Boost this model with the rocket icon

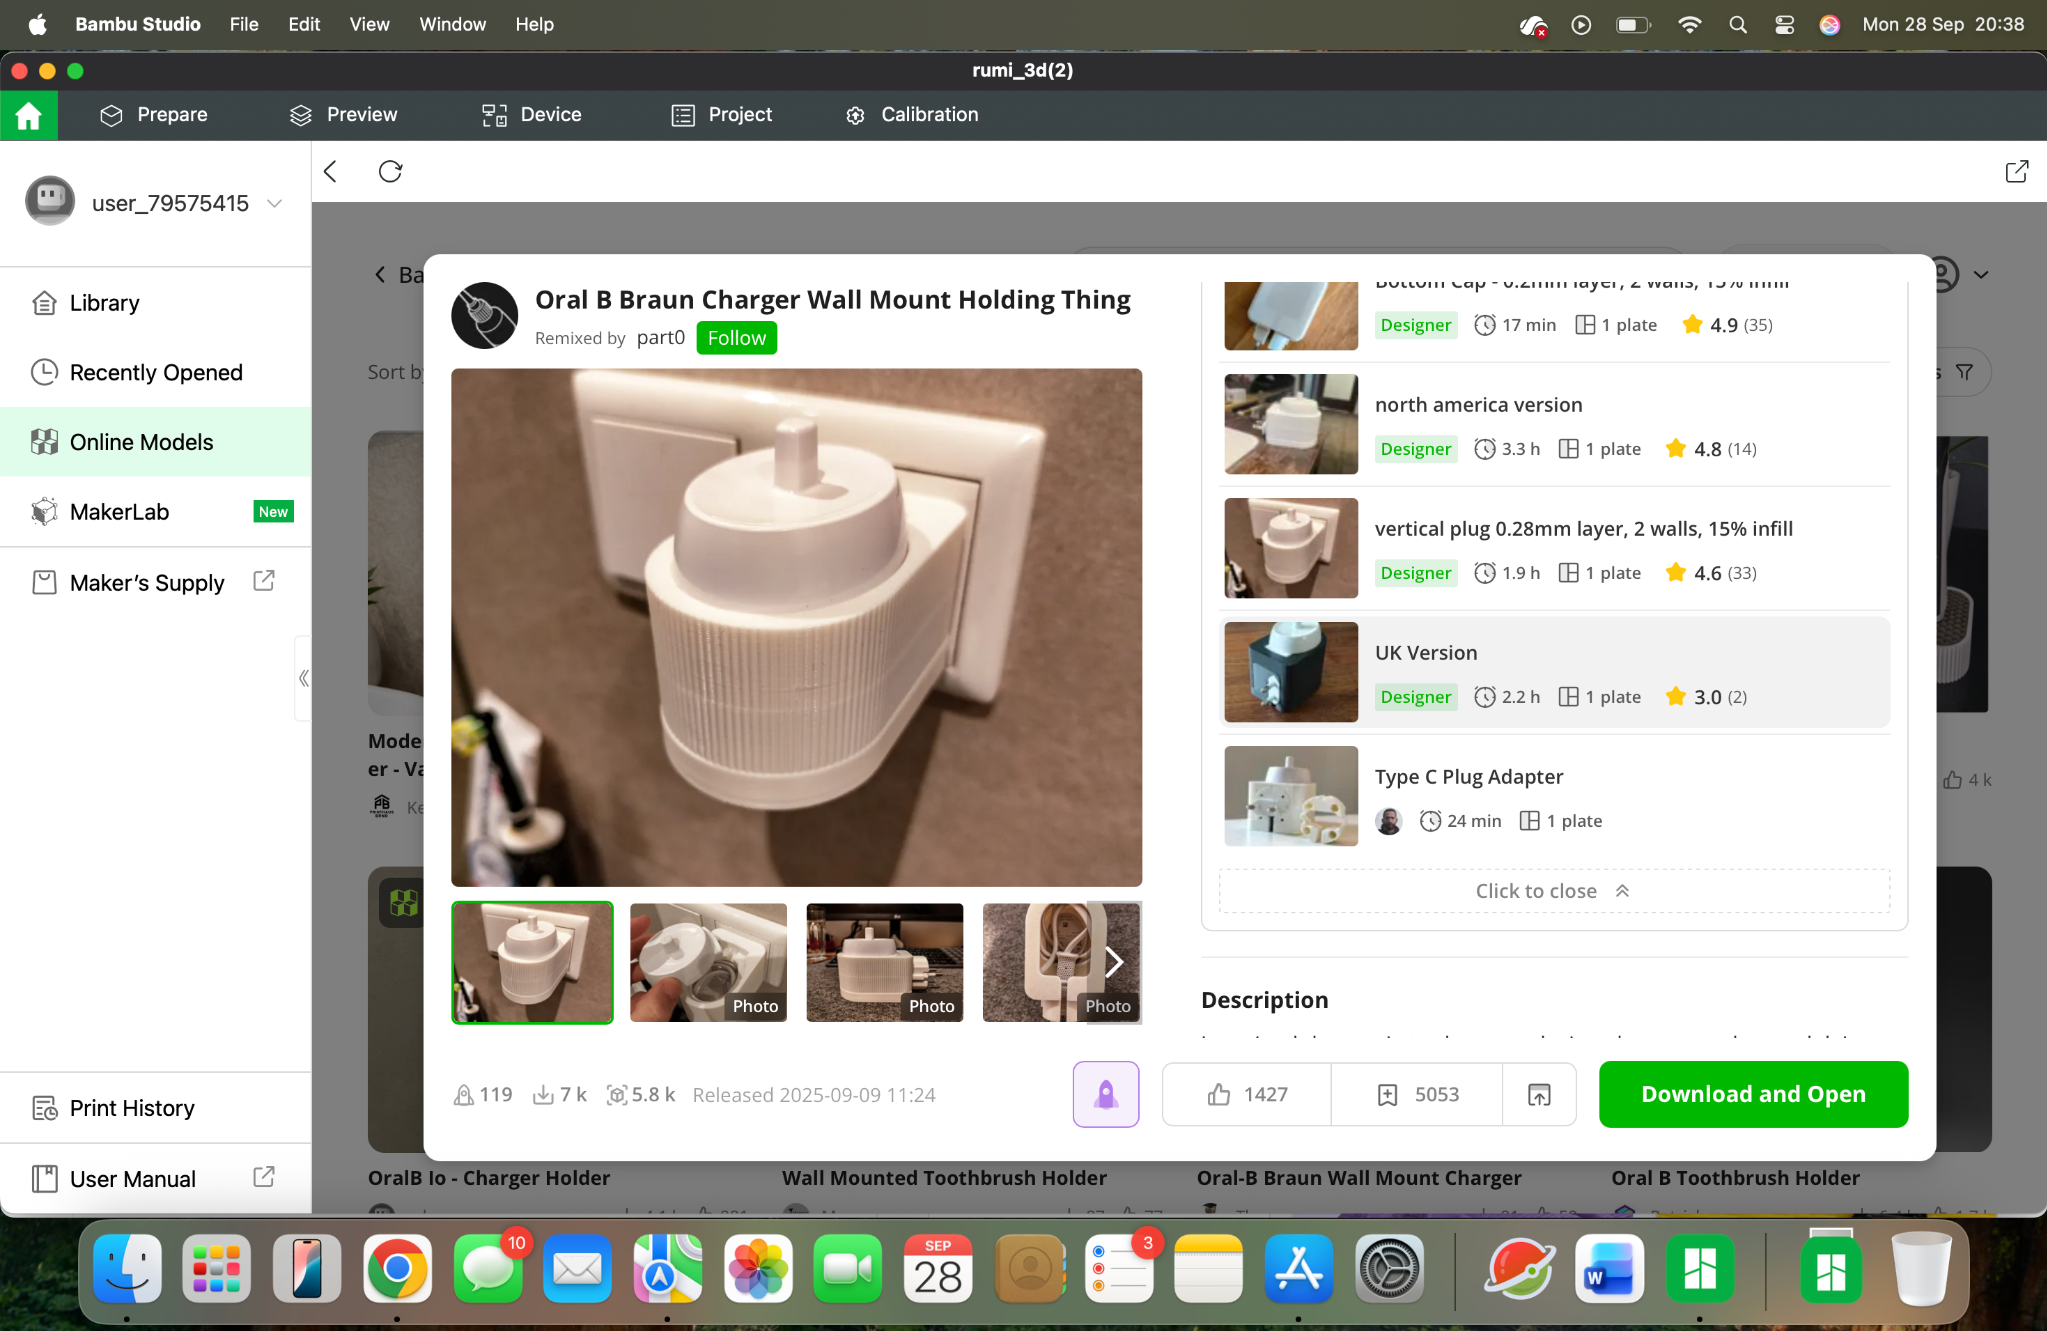(1106, 1094)
